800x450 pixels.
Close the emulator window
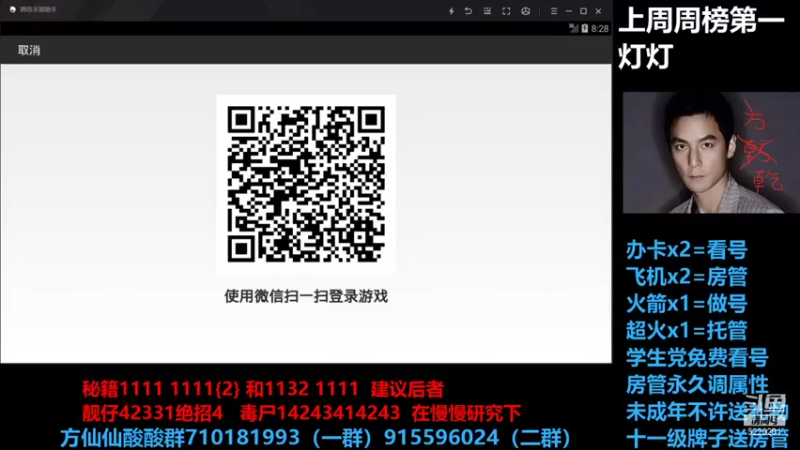(x=598, y=11)
